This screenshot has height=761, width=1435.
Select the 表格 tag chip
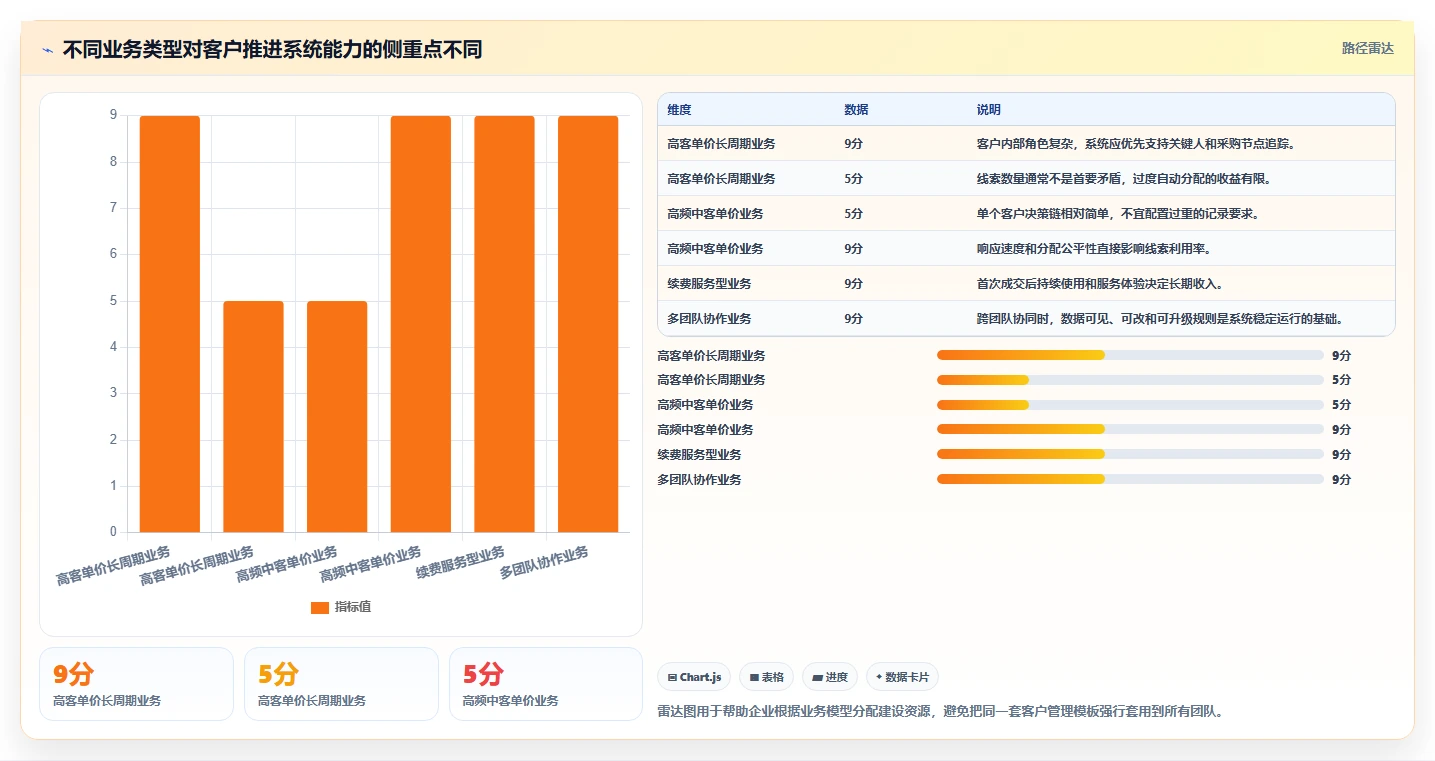[x=766, y=677]
